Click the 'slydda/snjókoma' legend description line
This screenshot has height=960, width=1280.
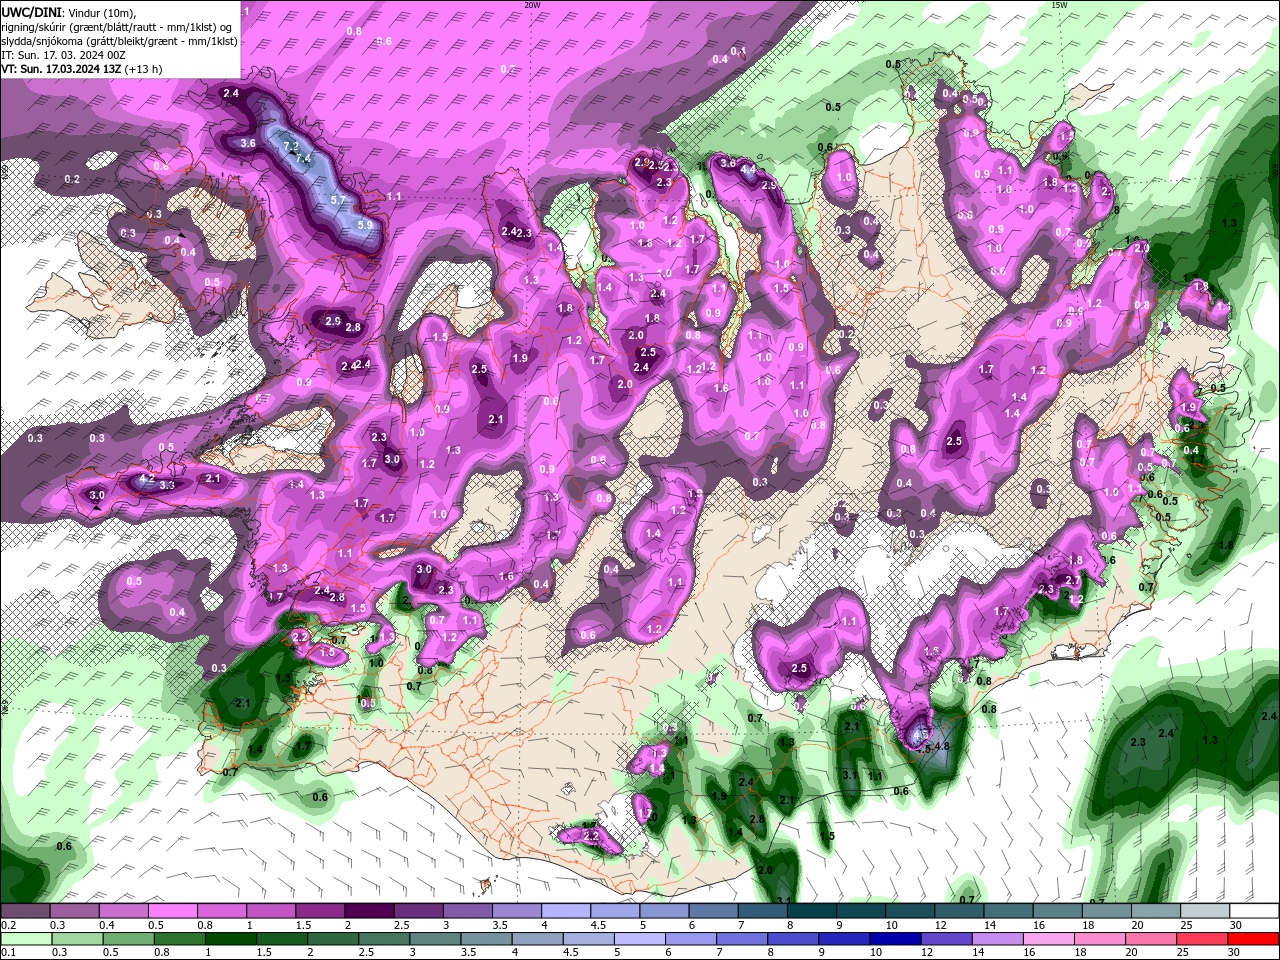[119, 41]
